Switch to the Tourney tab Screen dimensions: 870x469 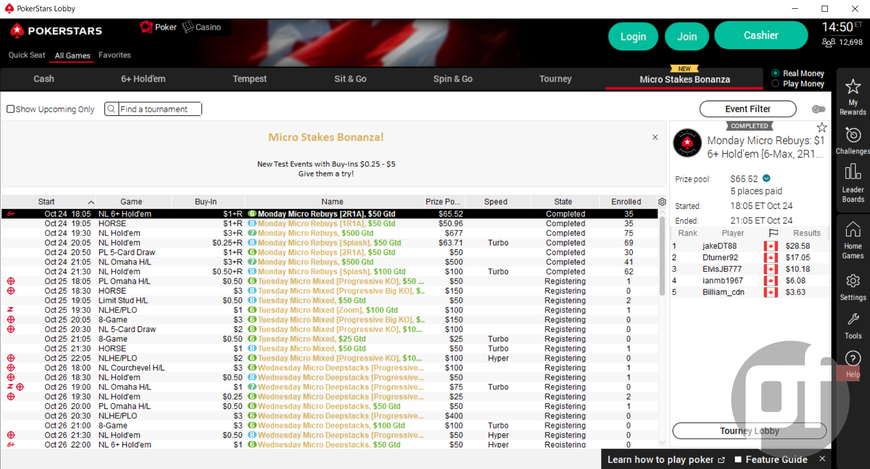[555, 79]
